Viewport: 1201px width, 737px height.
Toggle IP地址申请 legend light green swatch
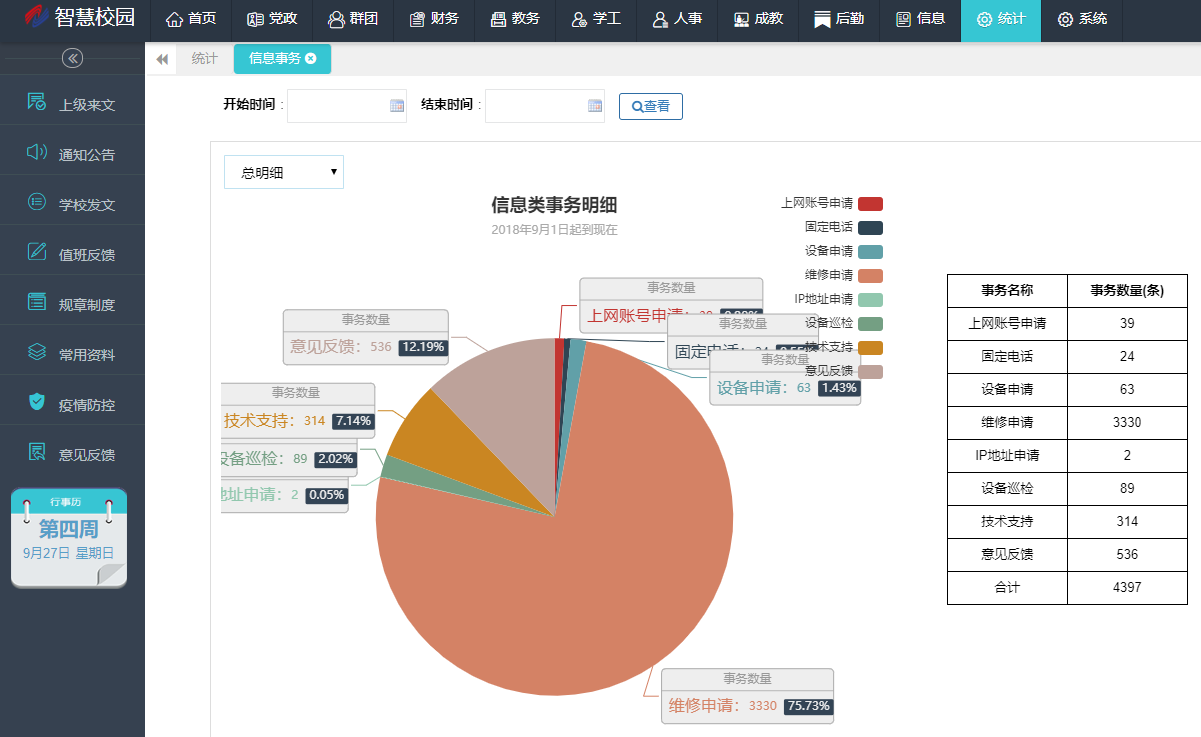pyautogui.click(x=870, y=300)
